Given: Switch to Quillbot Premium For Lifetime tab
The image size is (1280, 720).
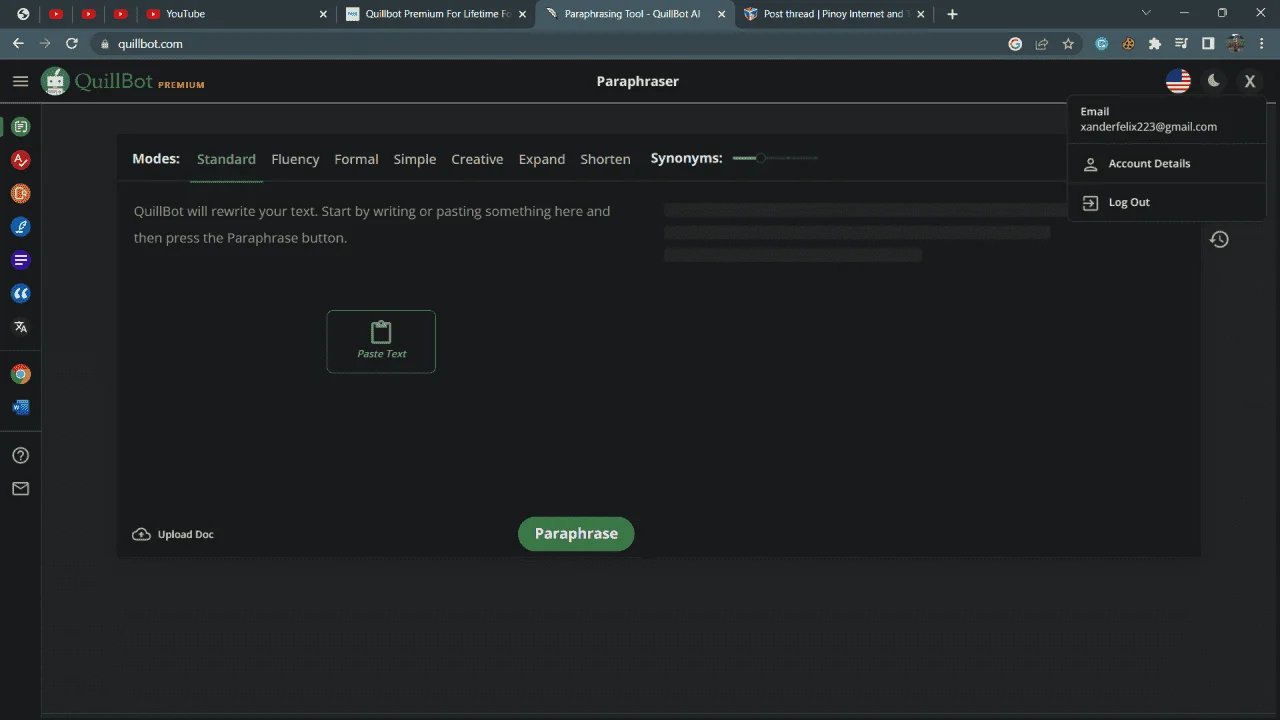Looking at the screenshot, I should click(x=434, y=14).
